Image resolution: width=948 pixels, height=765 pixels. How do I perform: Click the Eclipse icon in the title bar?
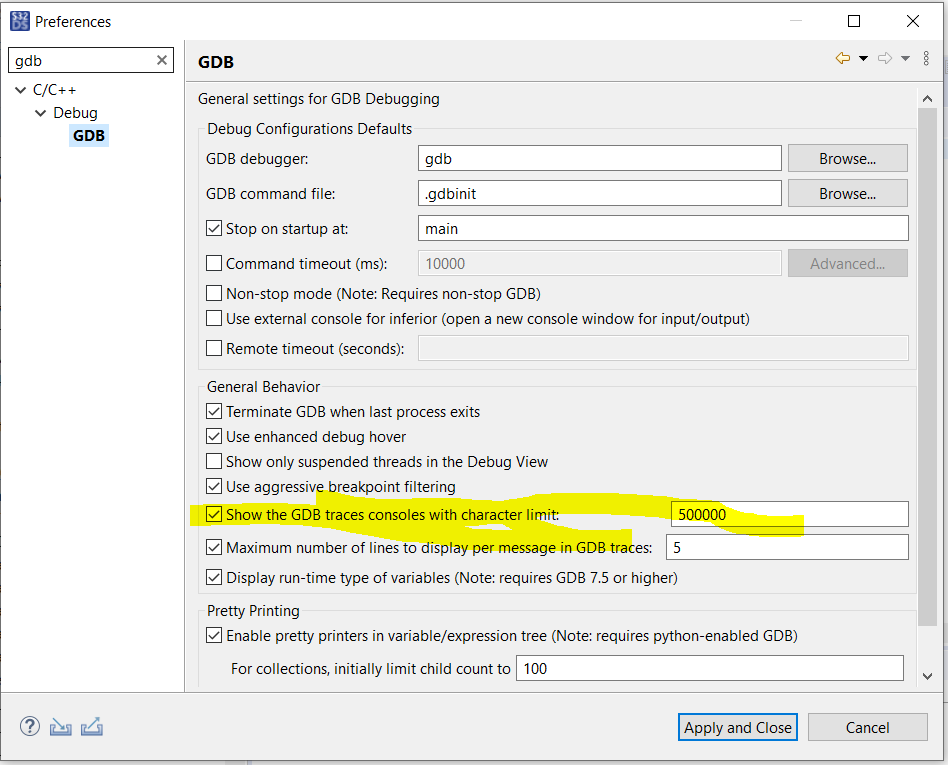pyautogui.click(x=18, y=20)
